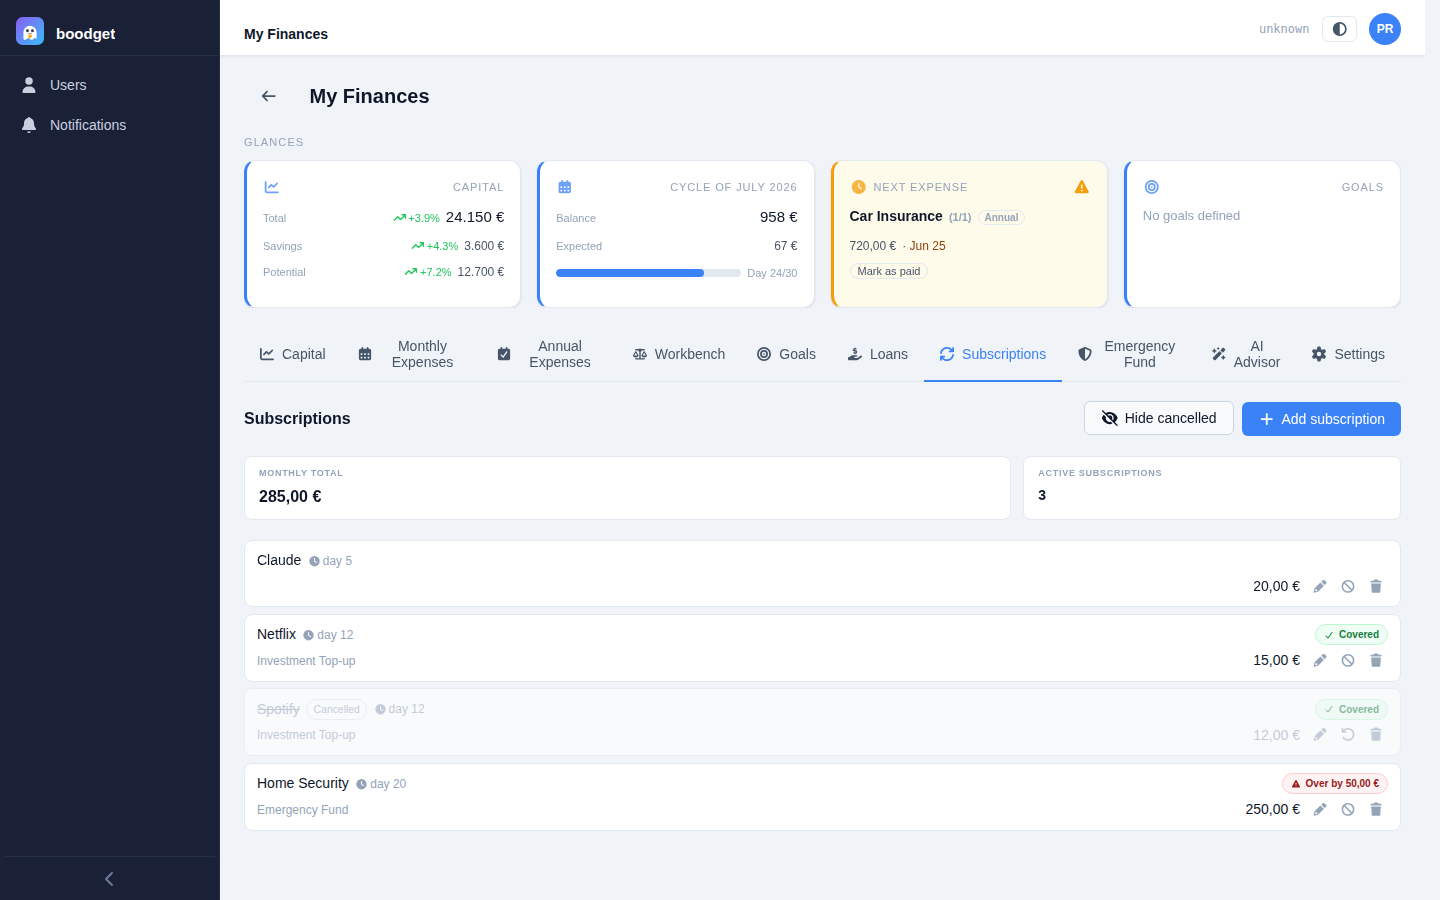Open the PR user avatar
The width and height of the screenshot is (1440, 900).
pos(1385,29)
